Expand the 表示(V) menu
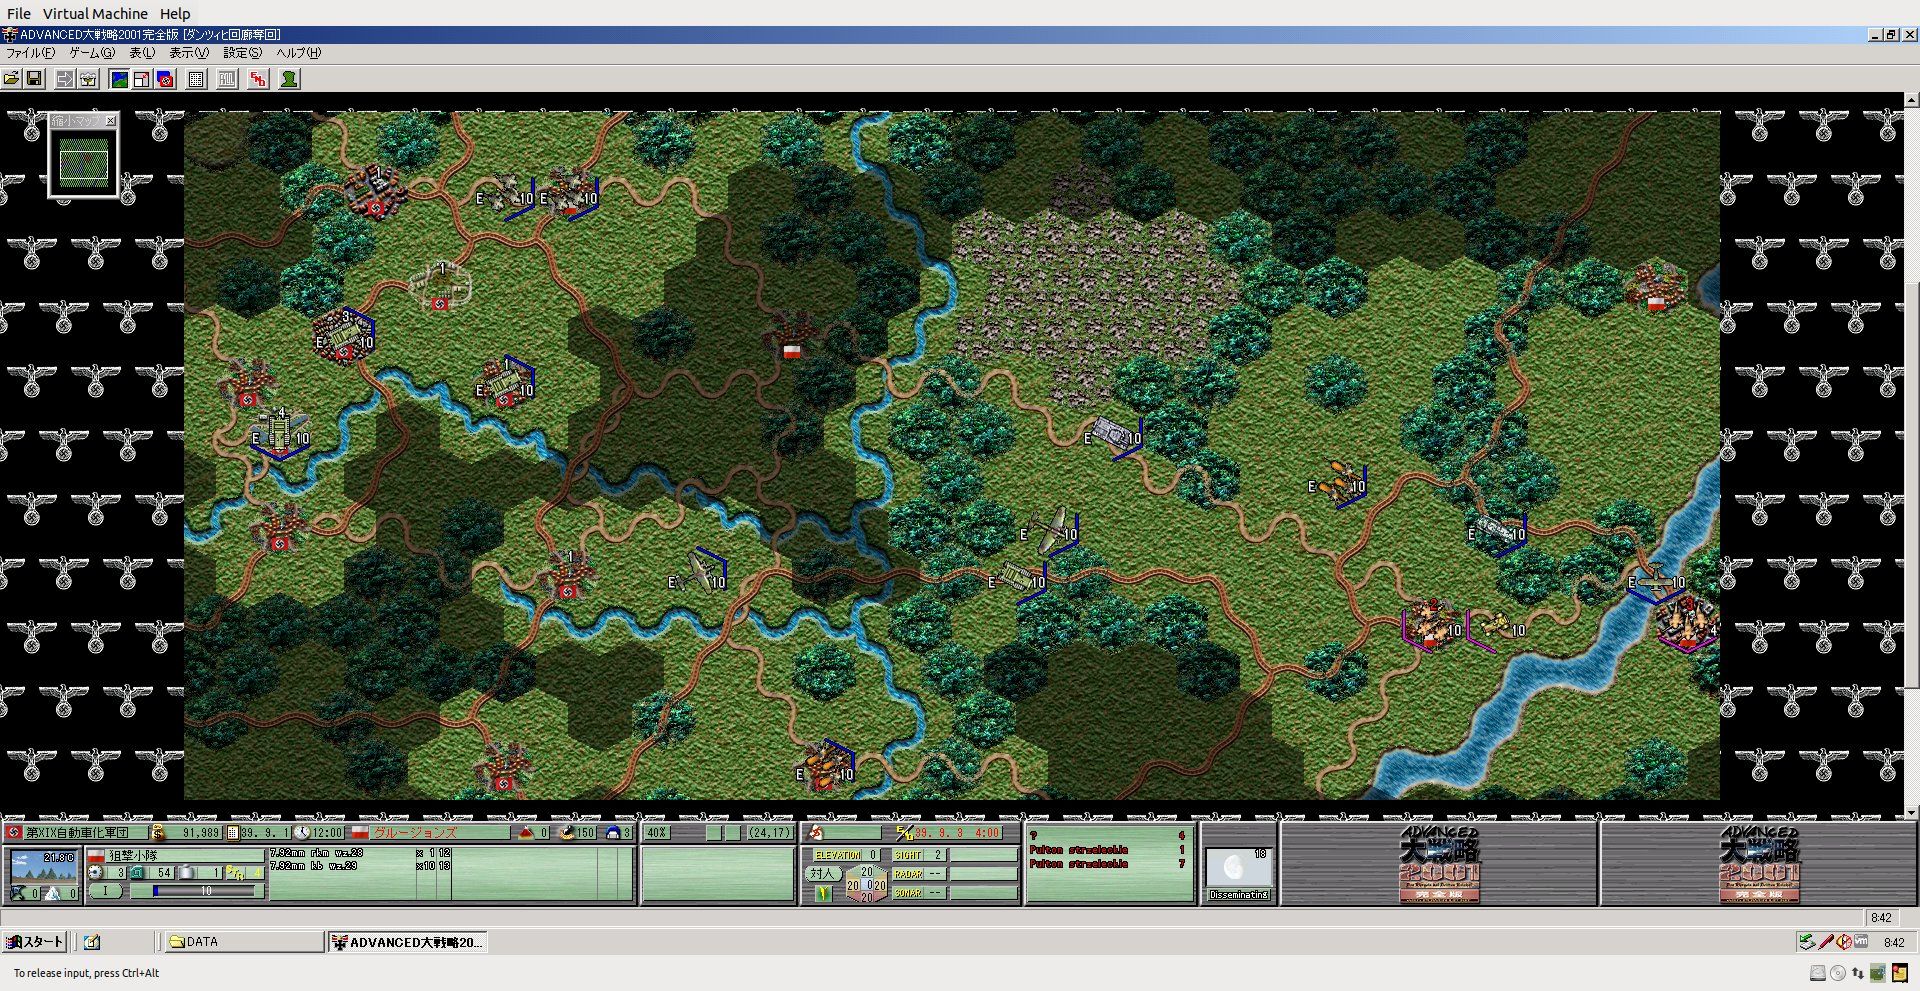Image resolution: width=1920 pixels, height=991 pixels. tap(188, 53)
